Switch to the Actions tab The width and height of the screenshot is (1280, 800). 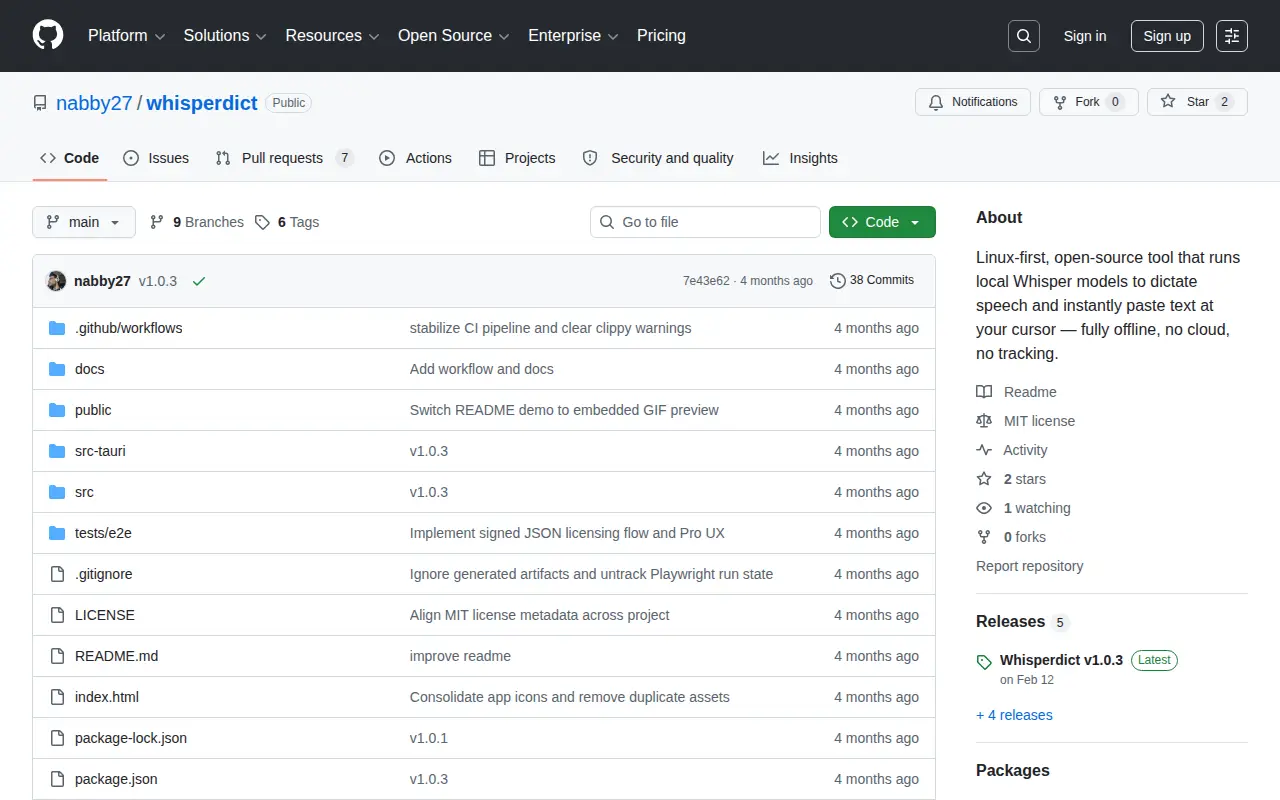click(415, 158)
